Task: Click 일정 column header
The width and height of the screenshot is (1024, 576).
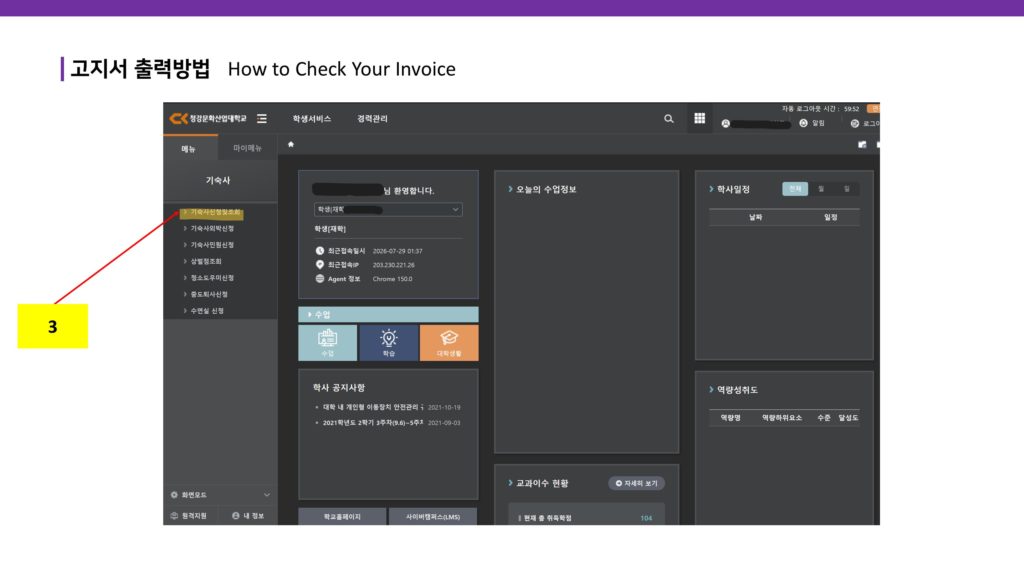Action: (831, 217)
